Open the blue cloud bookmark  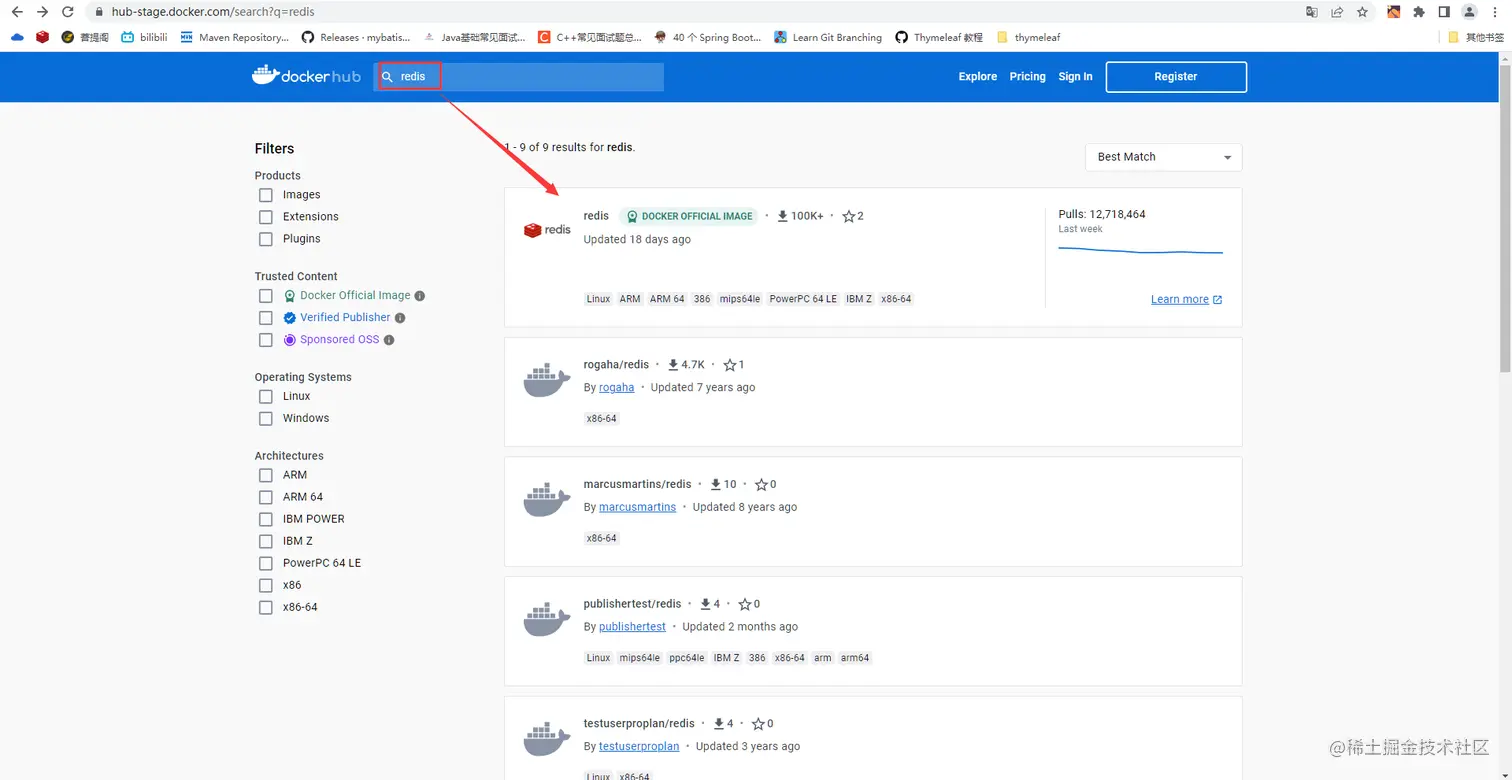coord(17,37)
